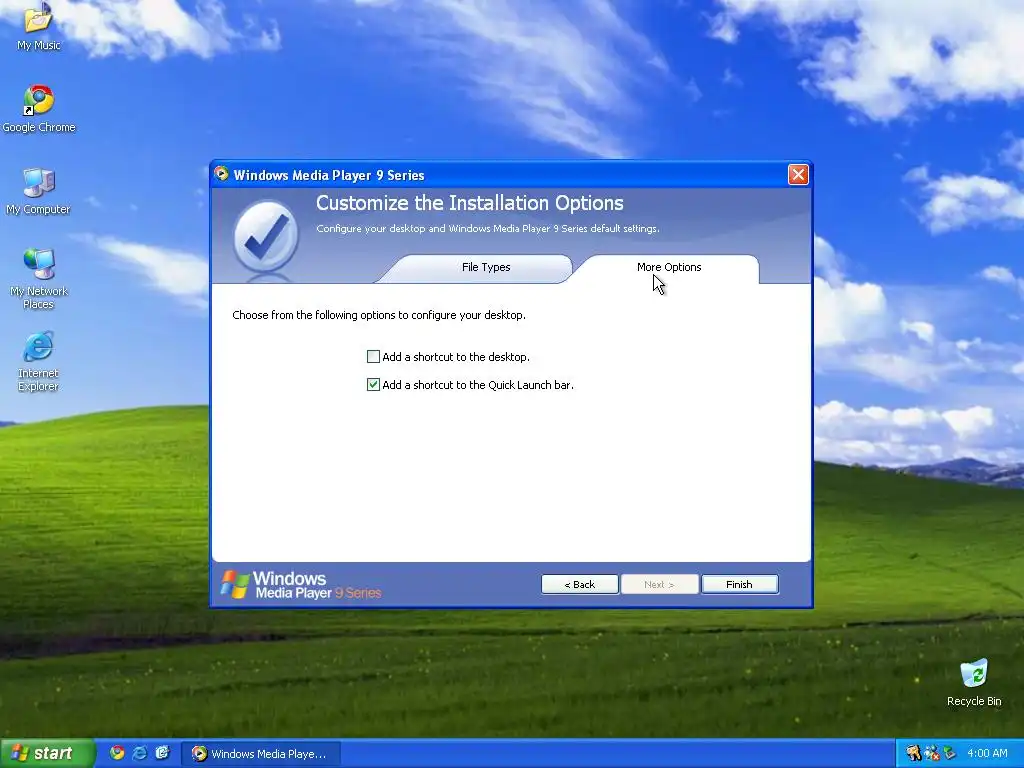Click the 'Choose from the following options' text

tap(379, 315)
